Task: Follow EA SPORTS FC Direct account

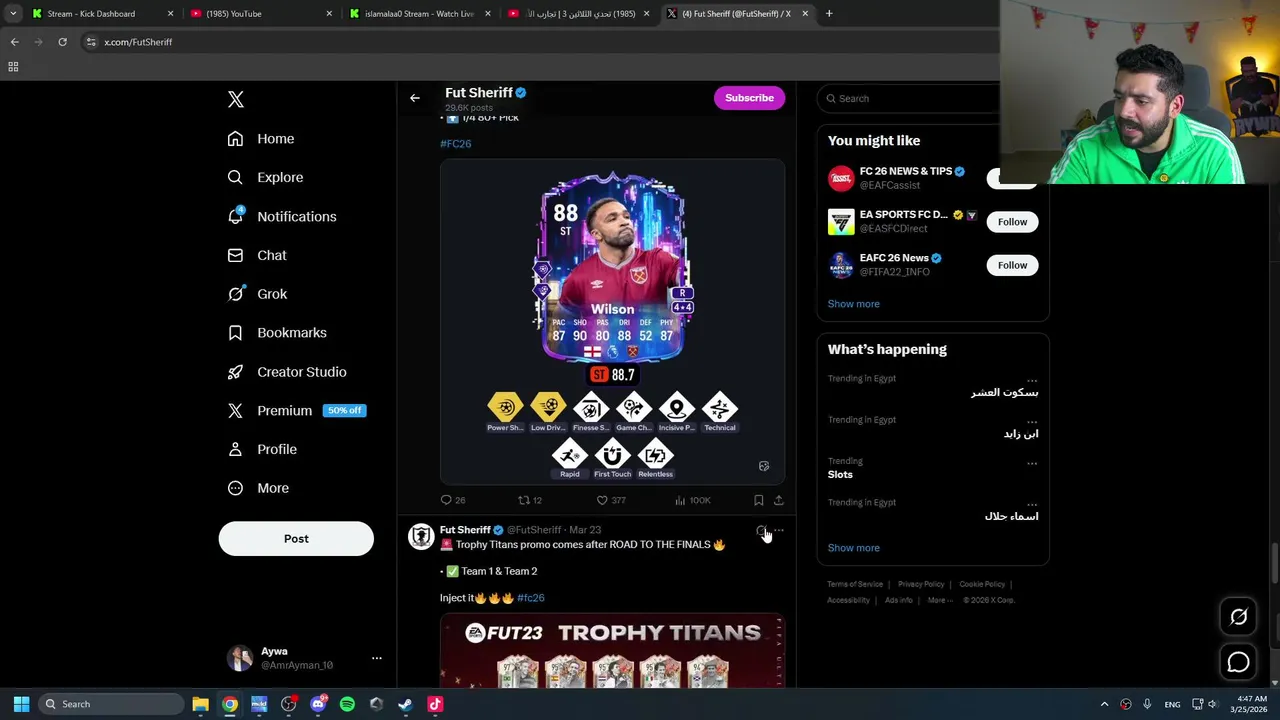Action: pyautogui.click(x=1012, y=222)
